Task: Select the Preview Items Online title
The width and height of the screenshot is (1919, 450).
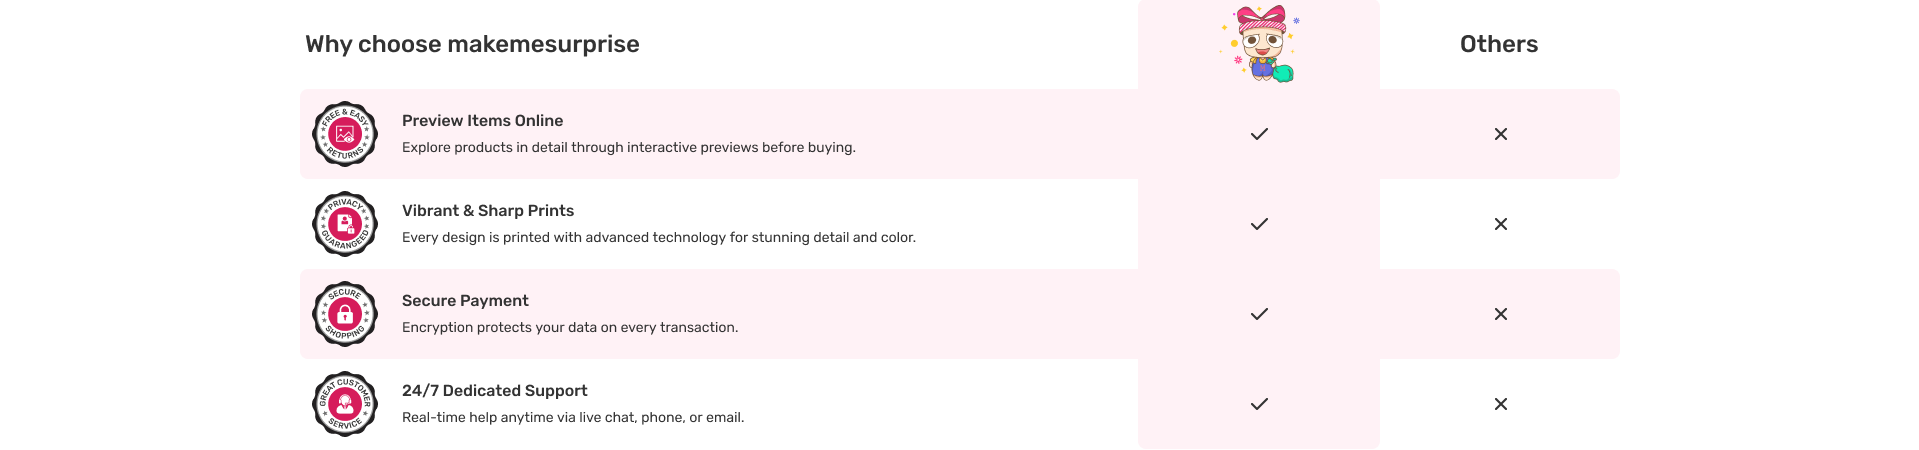Action: (482, 121)
